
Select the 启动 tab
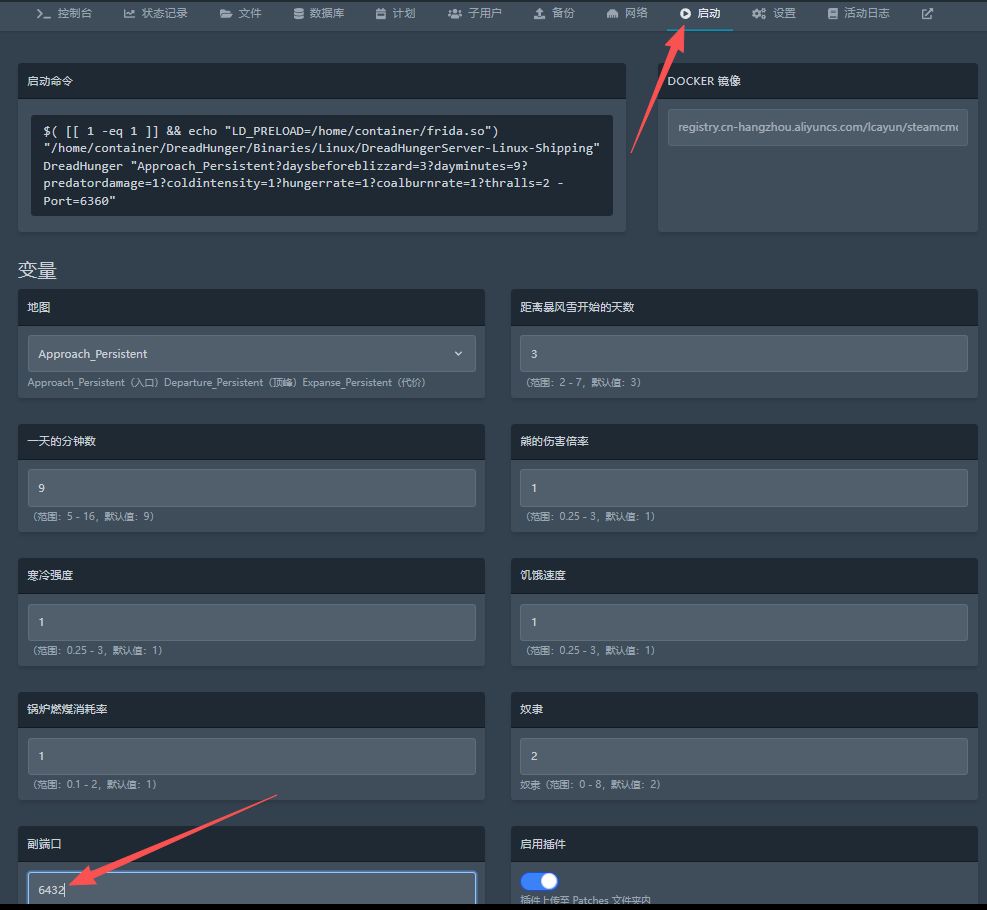tap(699, 14)
